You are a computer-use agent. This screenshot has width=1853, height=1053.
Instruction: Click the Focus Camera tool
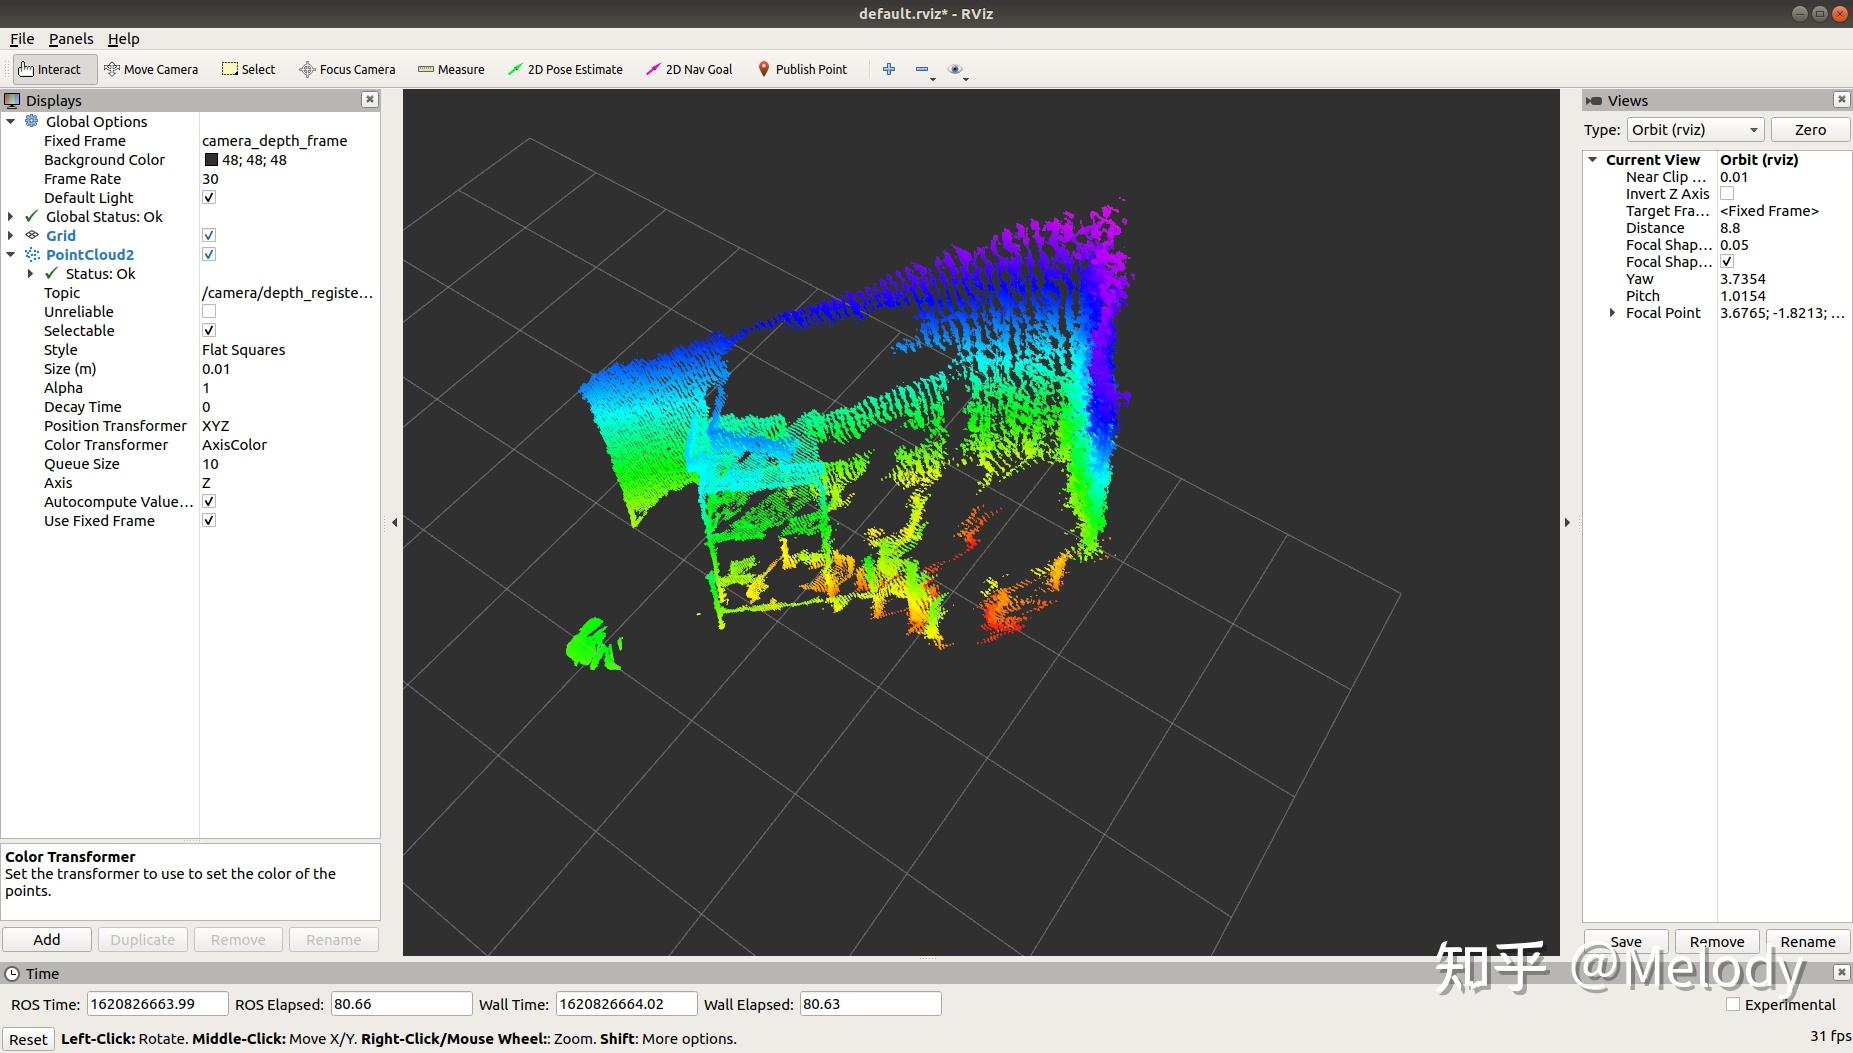tap(347, 69)
